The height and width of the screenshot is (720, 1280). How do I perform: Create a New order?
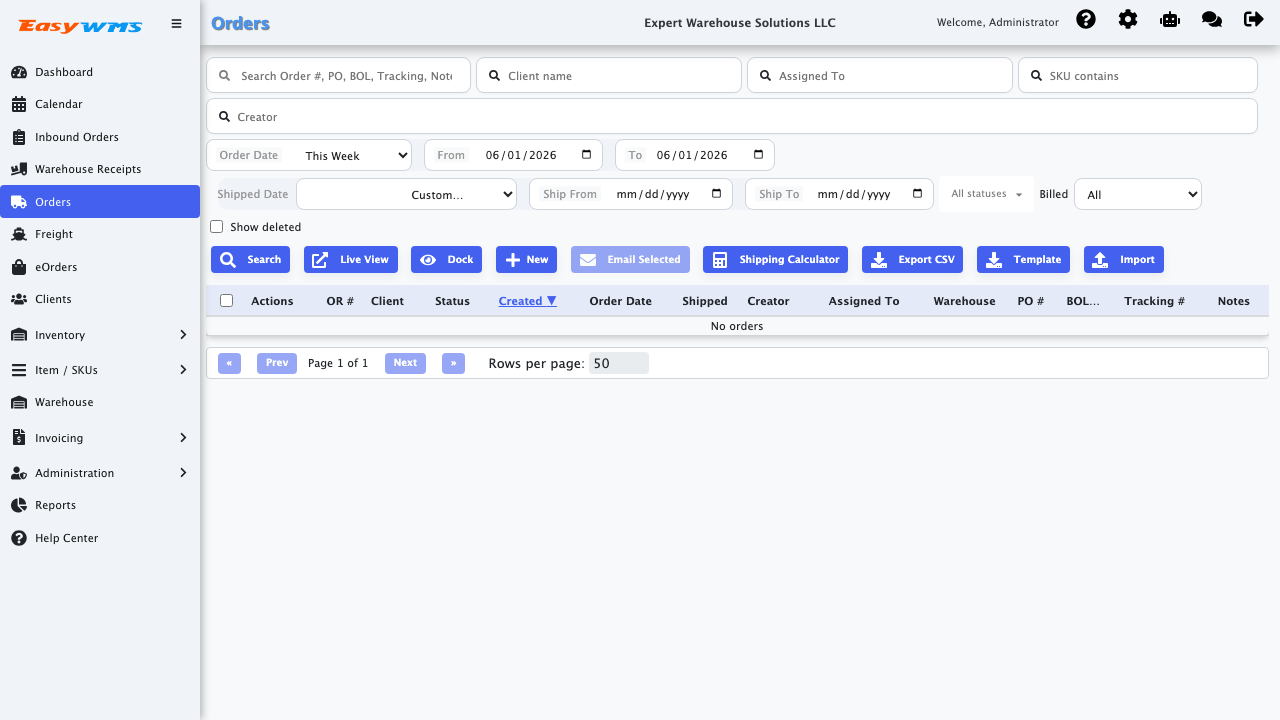click(x=526, y=260)
